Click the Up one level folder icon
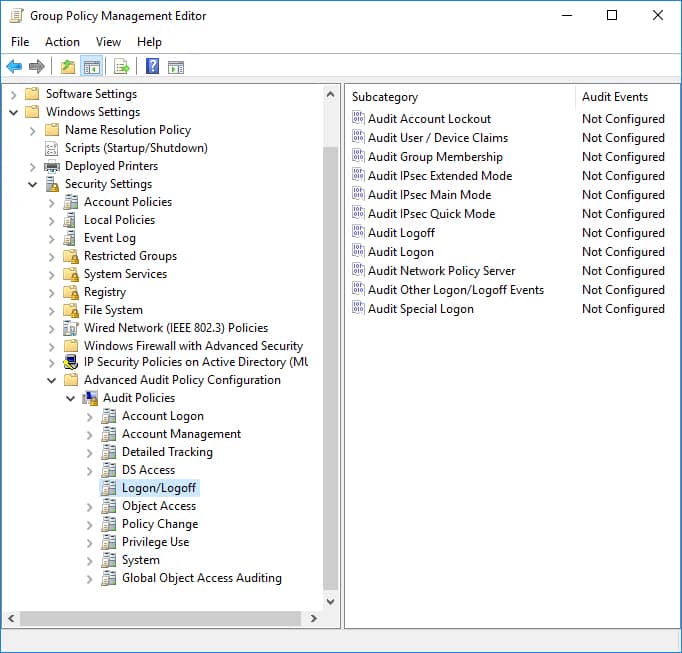Screen dimensions: 682x653 click(67, 67)
